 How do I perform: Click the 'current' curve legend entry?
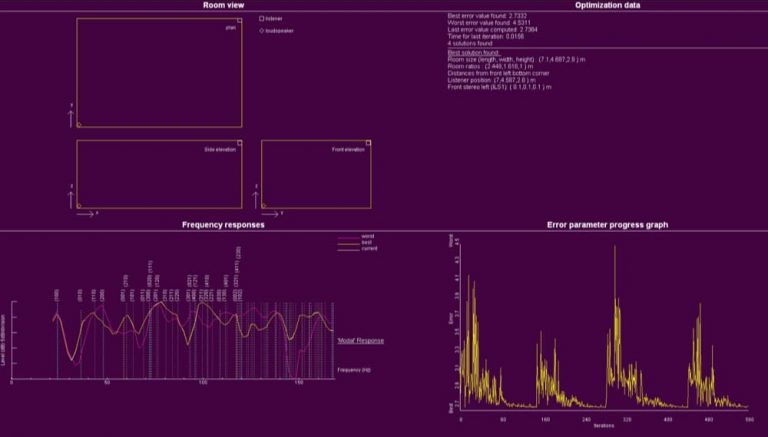[x=358, y=248]
